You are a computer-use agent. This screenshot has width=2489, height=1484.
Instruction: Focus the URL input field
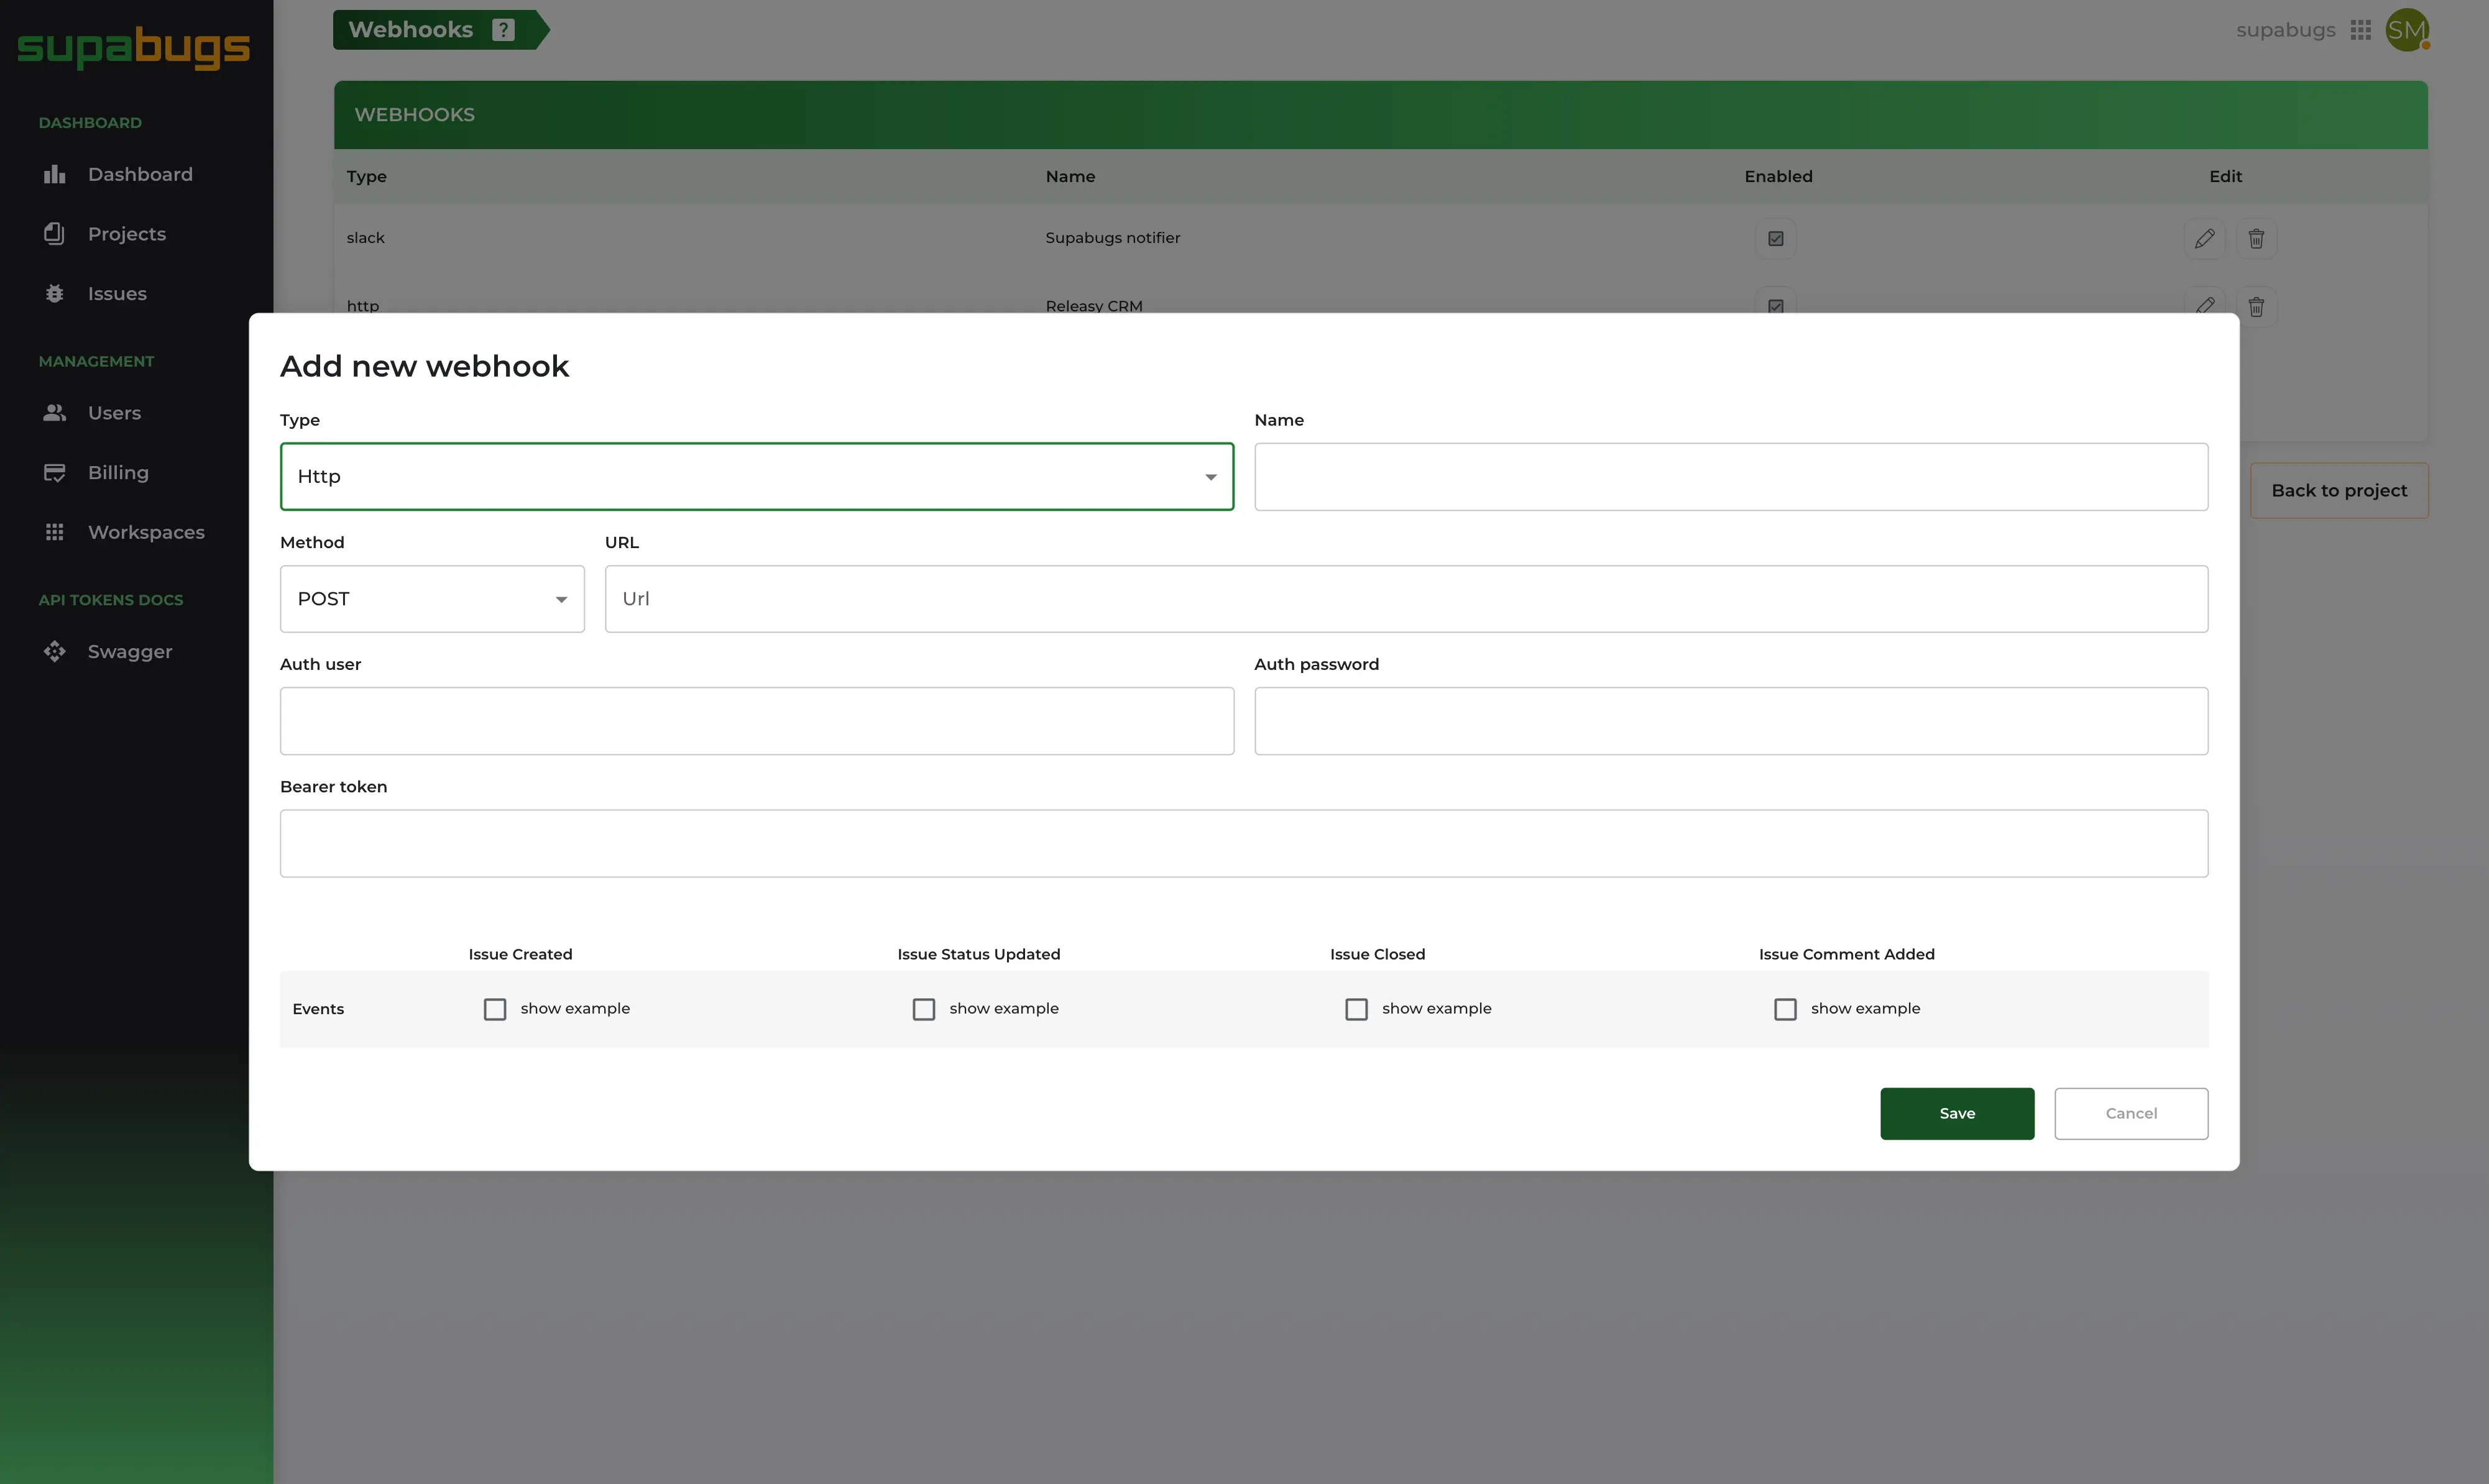(1405, 599)
